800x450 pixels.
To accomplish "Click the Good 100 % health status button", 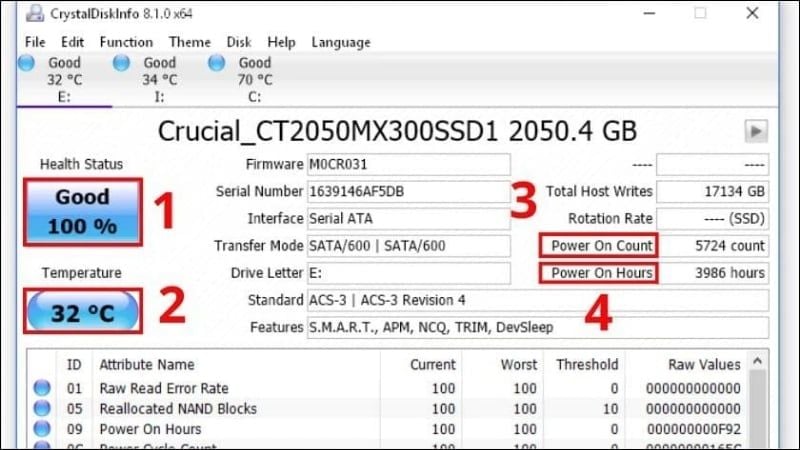I will tap(83, 209).
